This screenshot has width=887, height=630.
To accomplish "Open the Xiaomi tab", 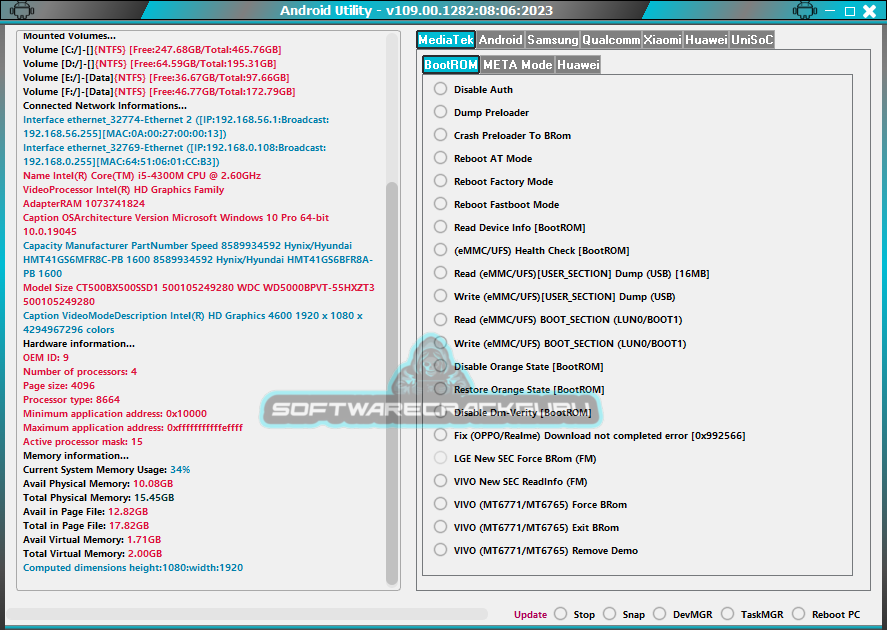I will (x=662, y=40).
